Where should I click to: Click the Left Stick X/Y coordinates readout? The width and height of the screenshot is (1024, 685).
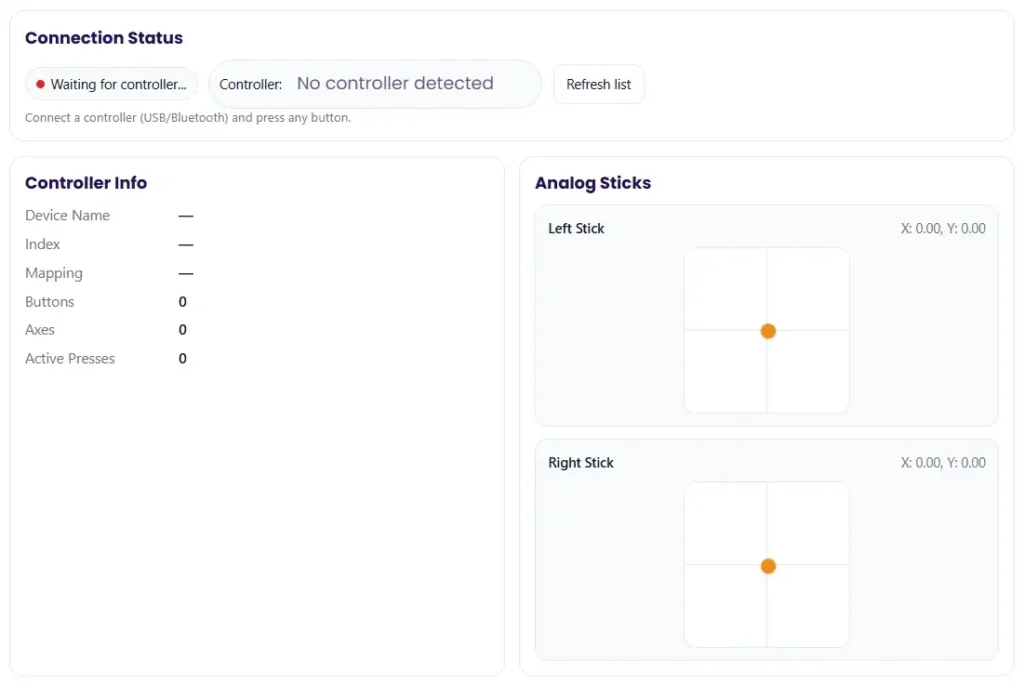[x=942, y=229]
